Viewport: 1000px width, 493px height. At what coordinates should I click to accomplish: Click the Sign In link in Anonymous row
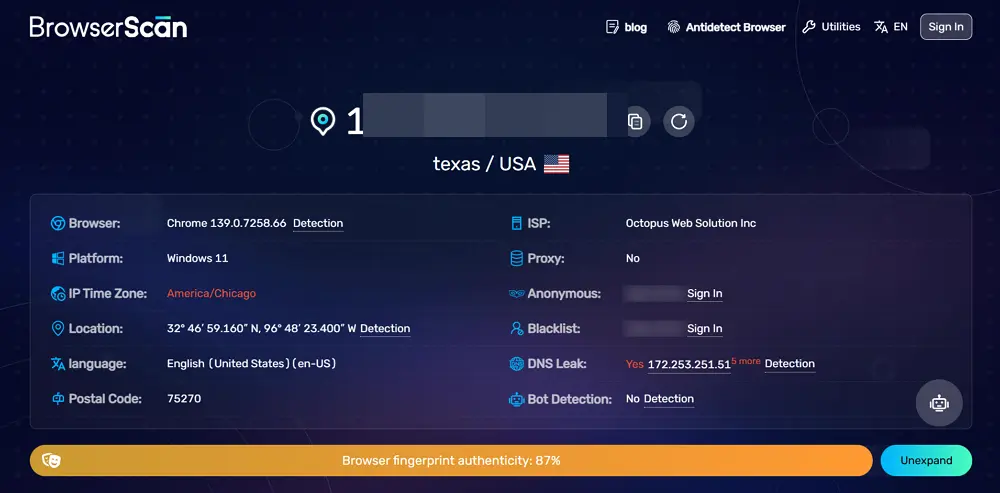click(704, 294)
